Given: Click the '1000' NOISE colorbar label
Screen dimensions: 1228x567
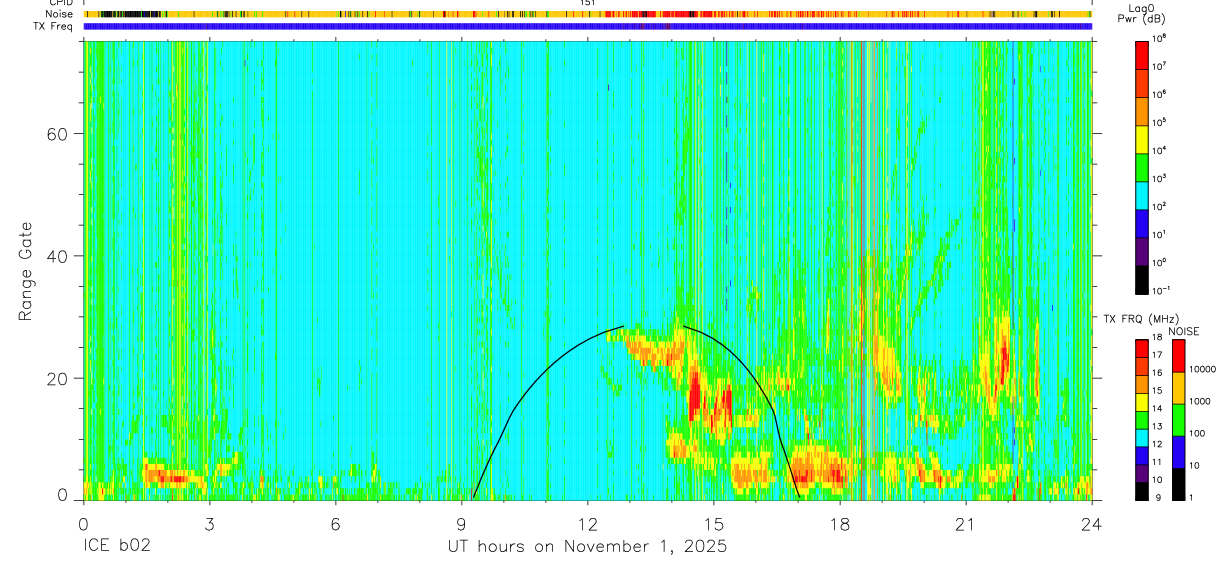Looking at the screenshot, I should 1201,401.
